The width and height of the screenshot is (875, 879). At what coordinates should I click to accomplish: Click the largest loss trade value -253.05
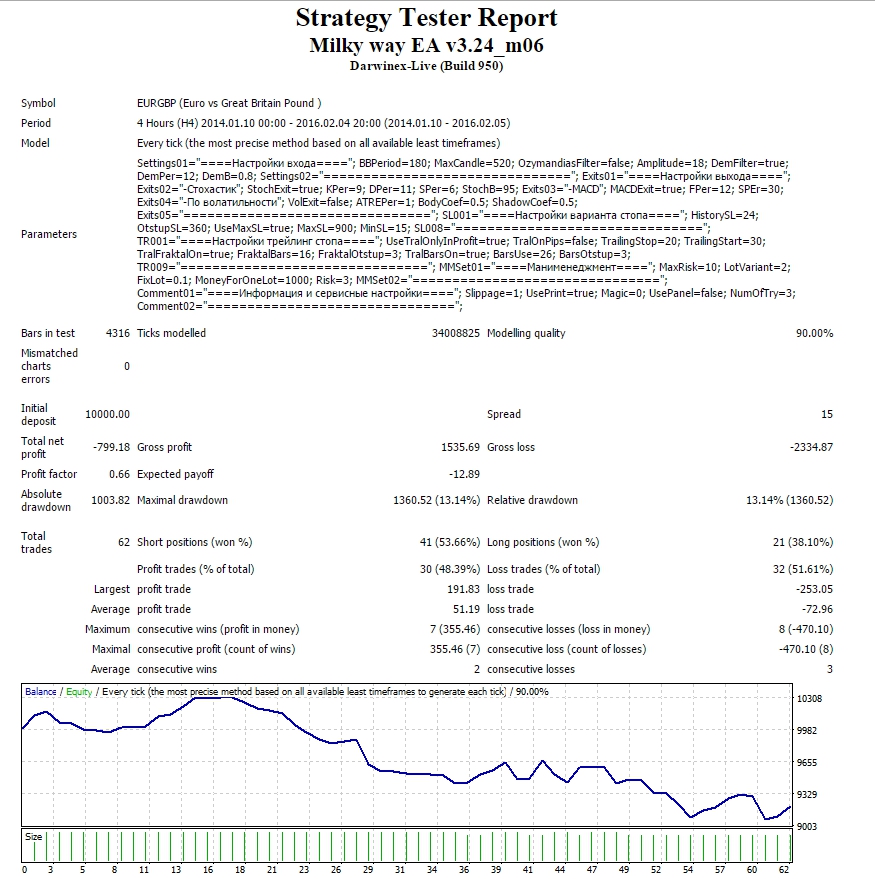814,589
